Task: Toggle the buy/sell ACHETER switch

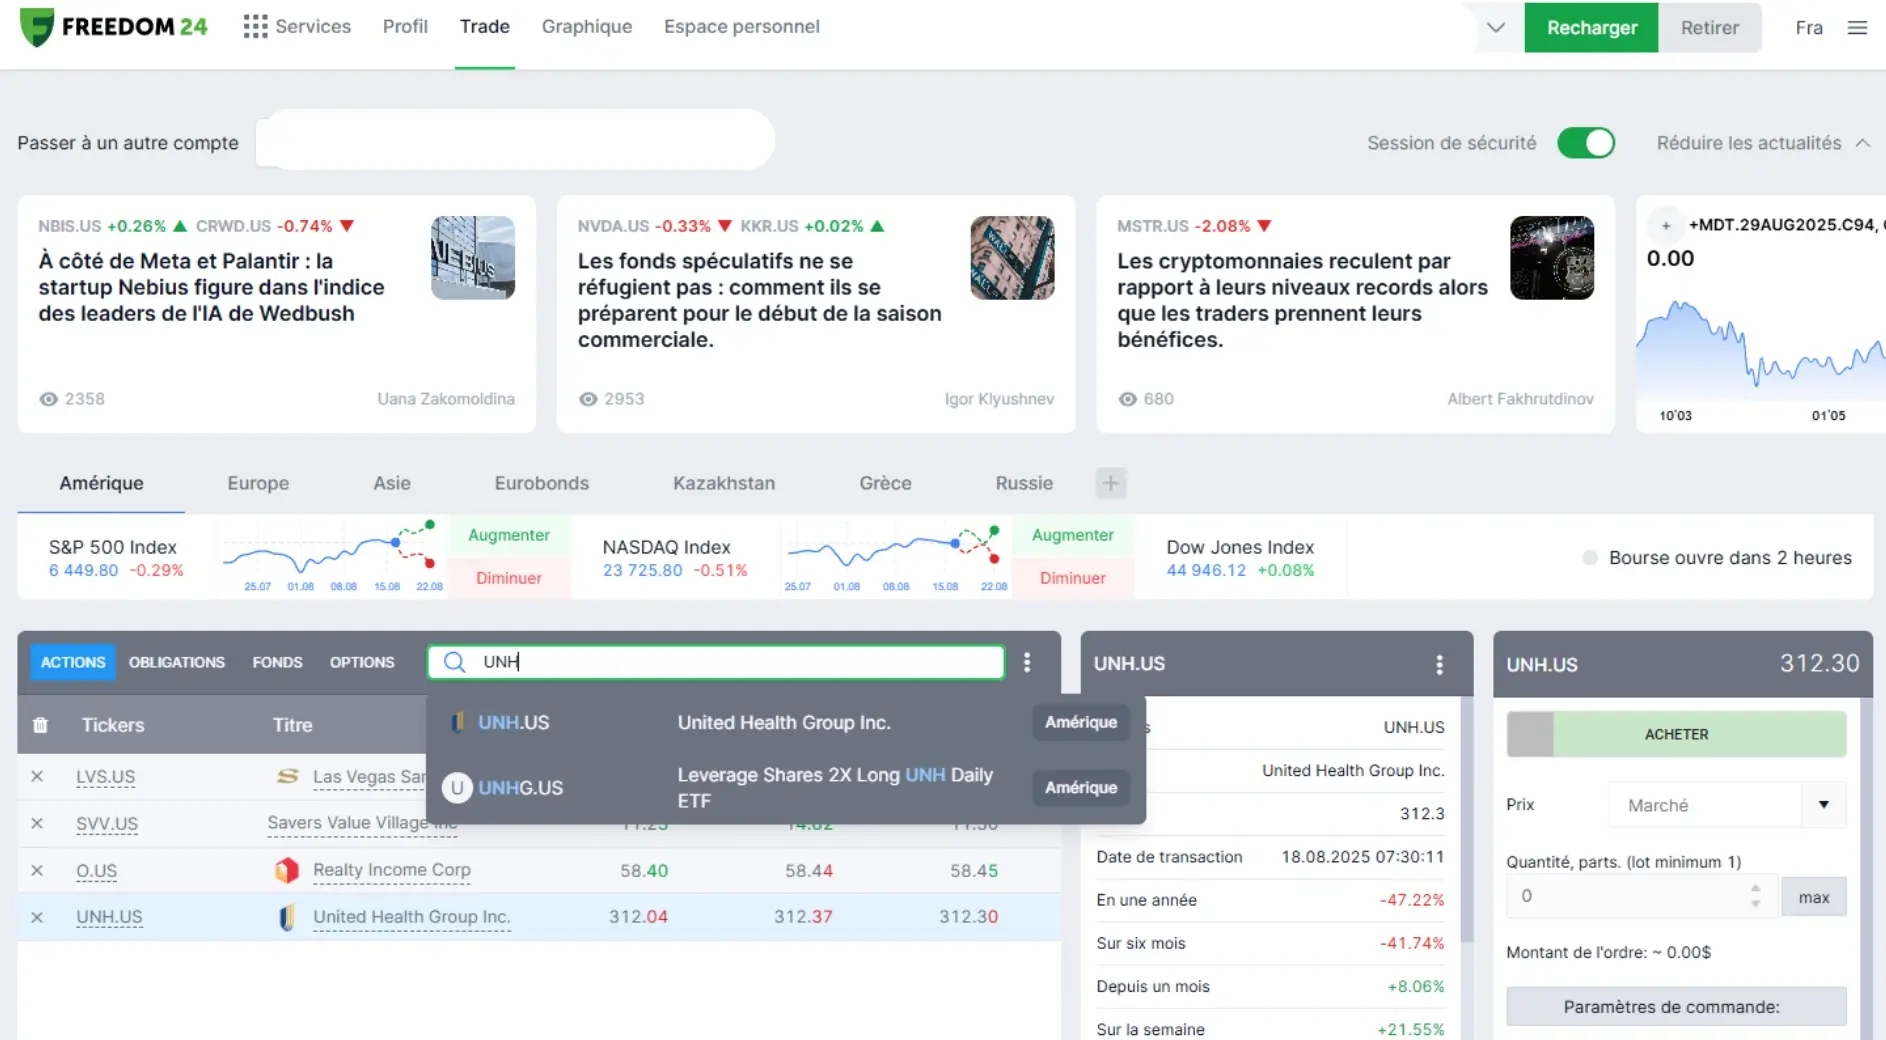Action: pyautogui.click(x=1676, y=734)
